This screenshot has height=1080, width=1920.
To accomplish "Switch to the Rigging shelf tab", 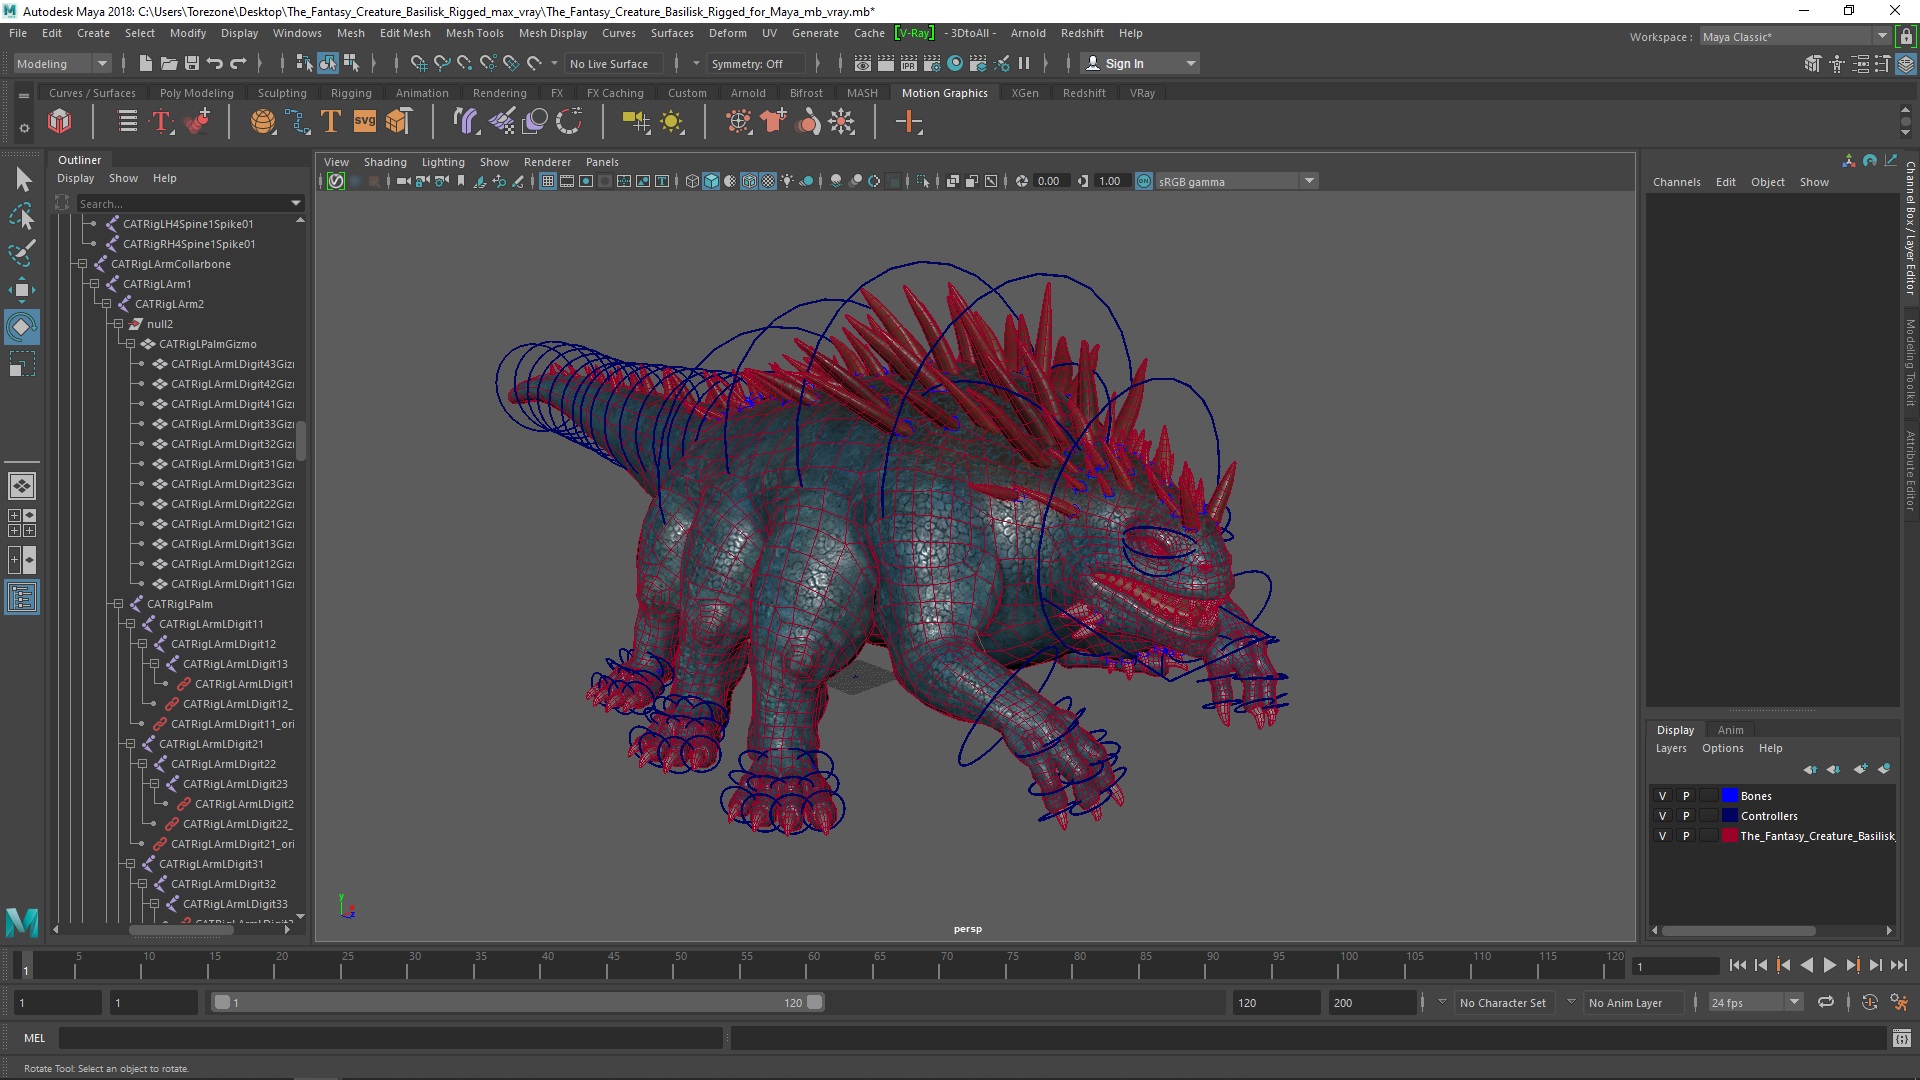I will tap(351, 93).
